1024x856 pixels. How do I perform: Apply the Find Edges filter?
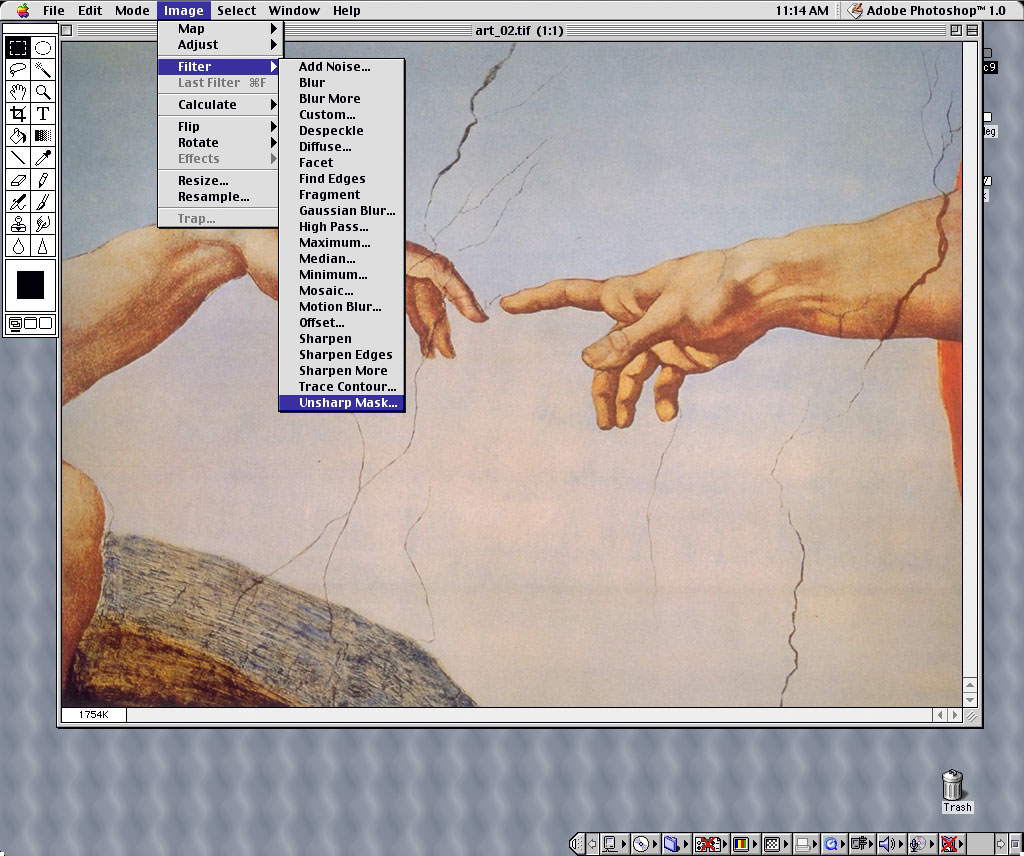[x=342, y=179]
